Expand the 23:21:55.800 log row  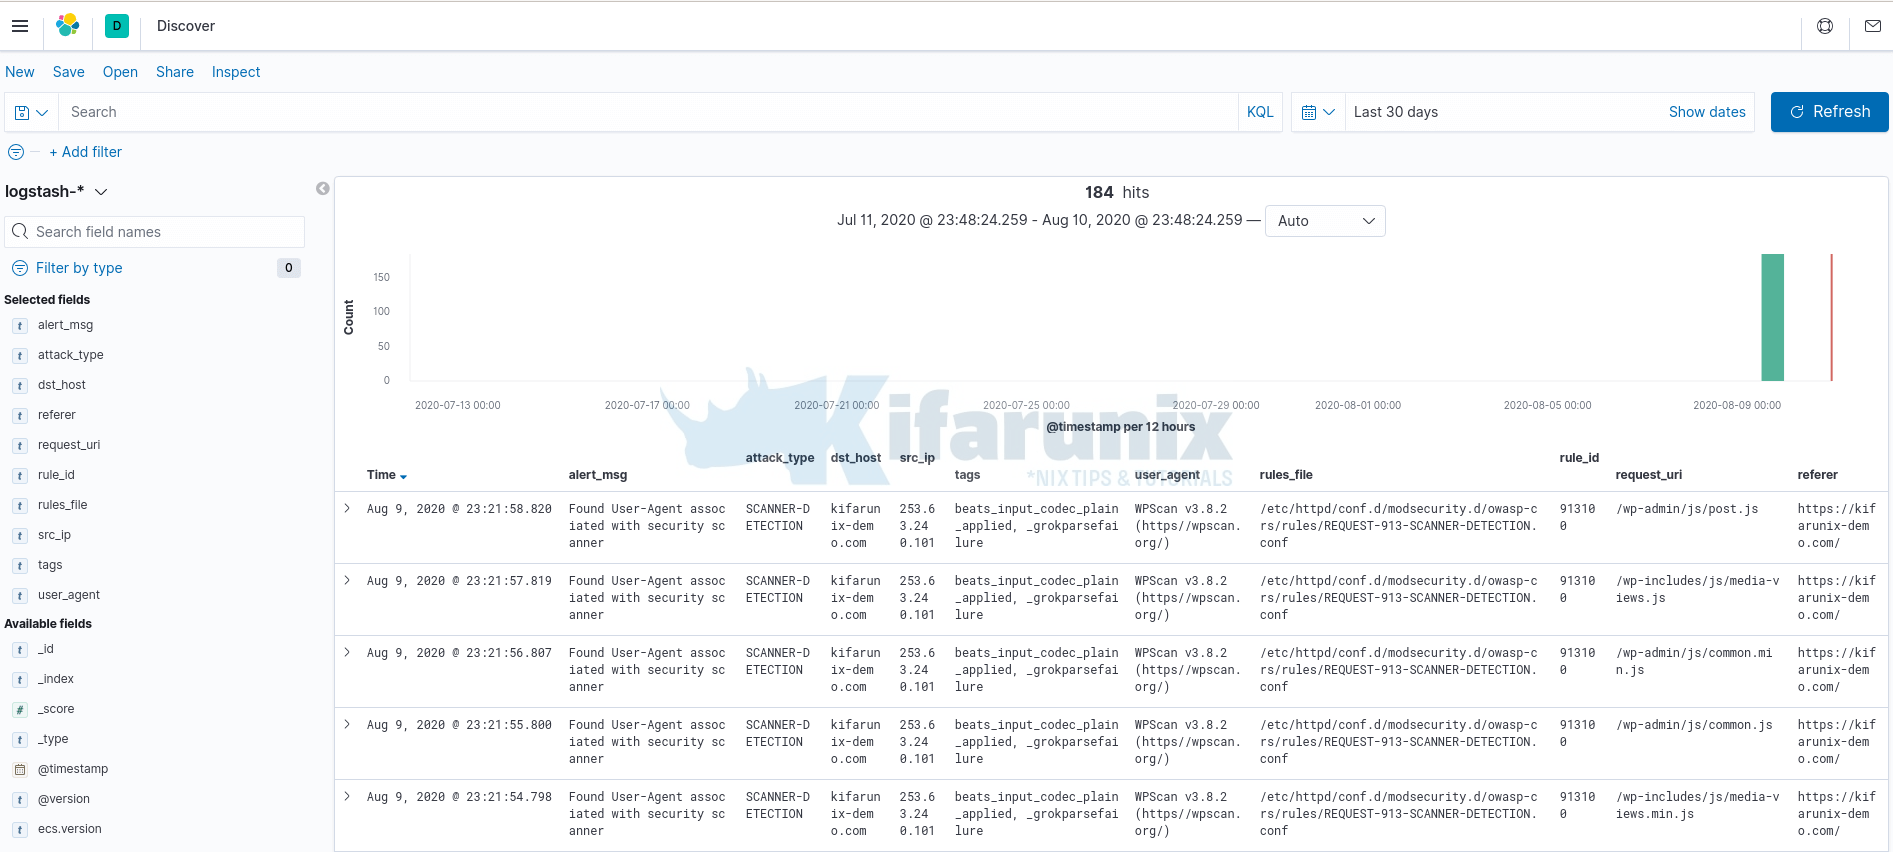point(347,724)
